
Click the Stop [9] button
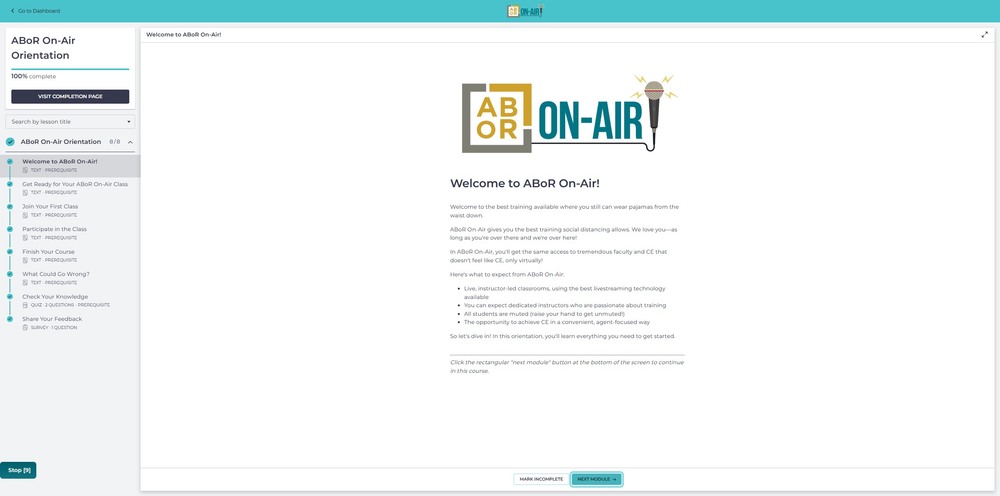18,470
